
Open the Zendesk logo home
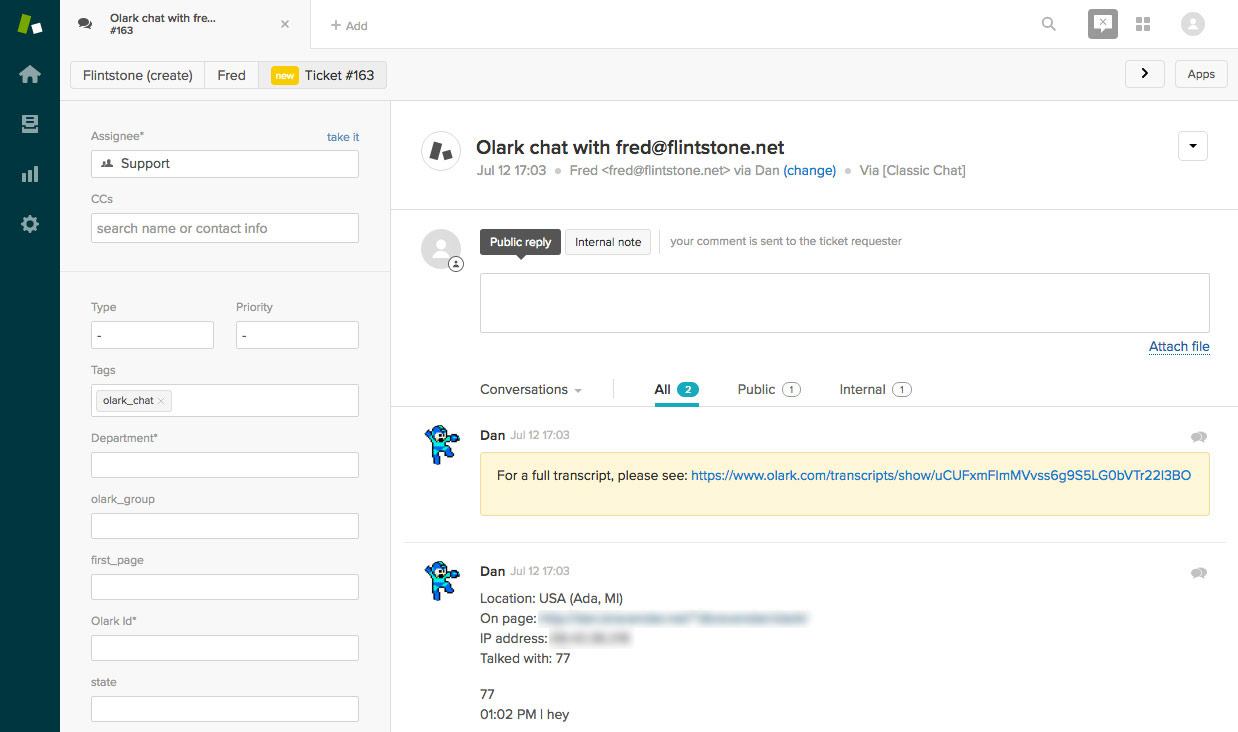pyautogui.click(x=30, y=24)
